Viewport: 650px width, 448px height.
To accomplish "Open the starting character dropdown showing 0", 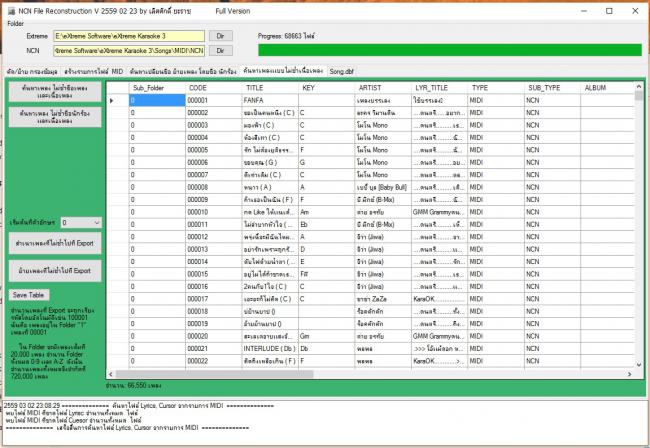I will [x=81, y=223].
